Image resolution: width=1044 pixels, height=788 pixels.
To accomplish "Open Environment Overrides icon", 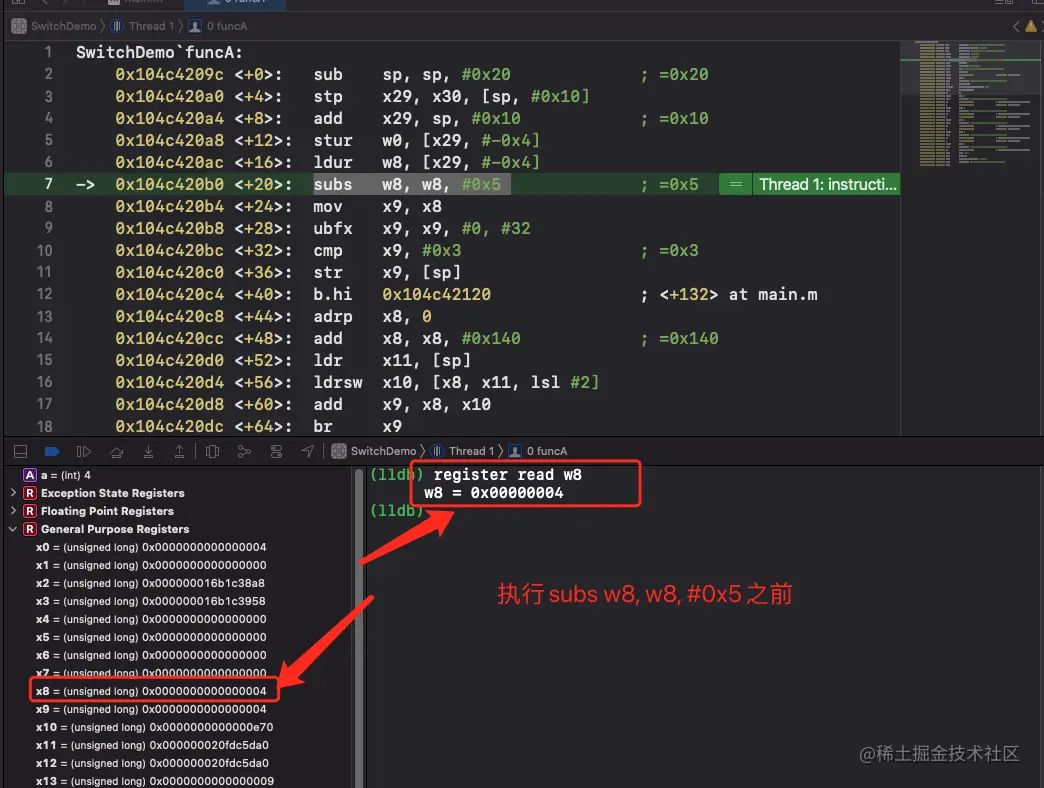I will pos(276,452).
